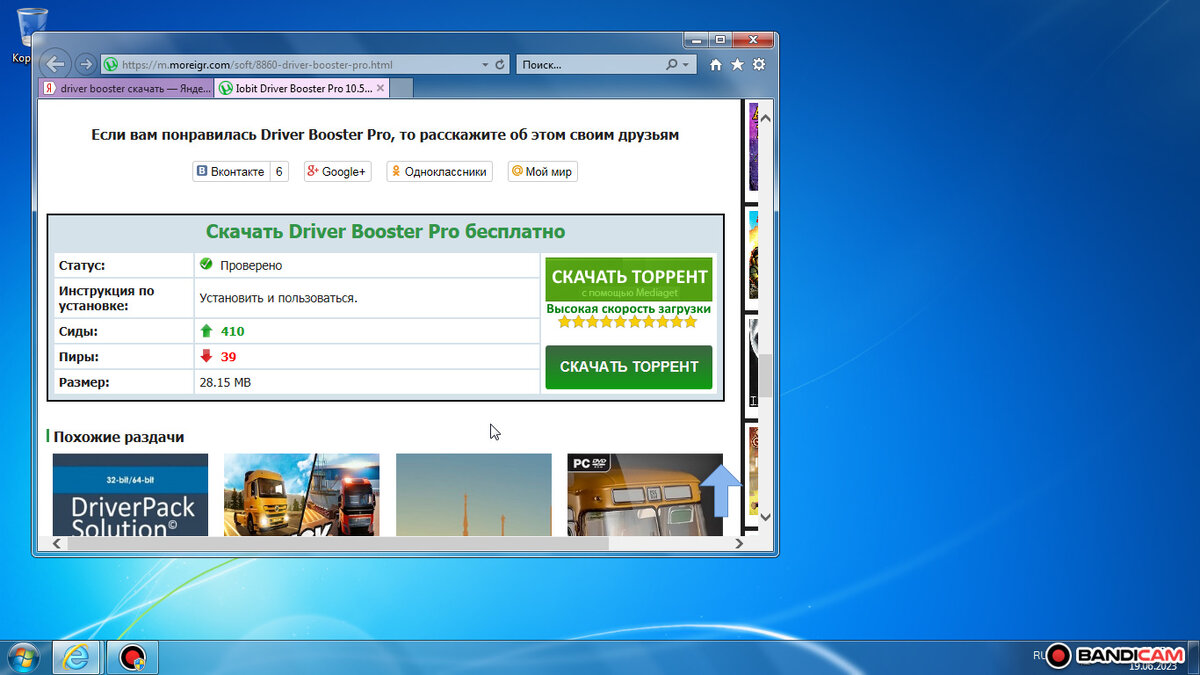Click the browser Back arrow button
Screen dimensions: 1200x675
(x=56, y=63)
